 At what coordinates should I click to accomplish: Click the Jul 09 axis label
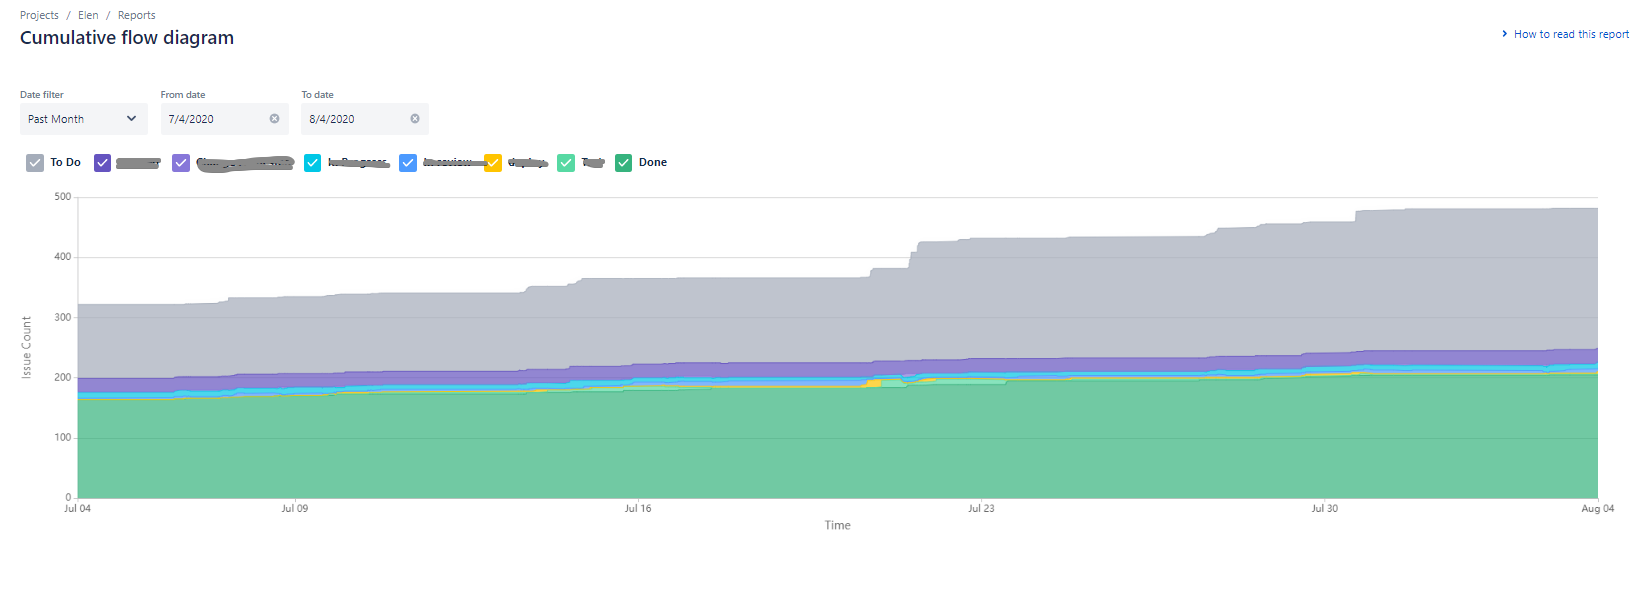295,509
